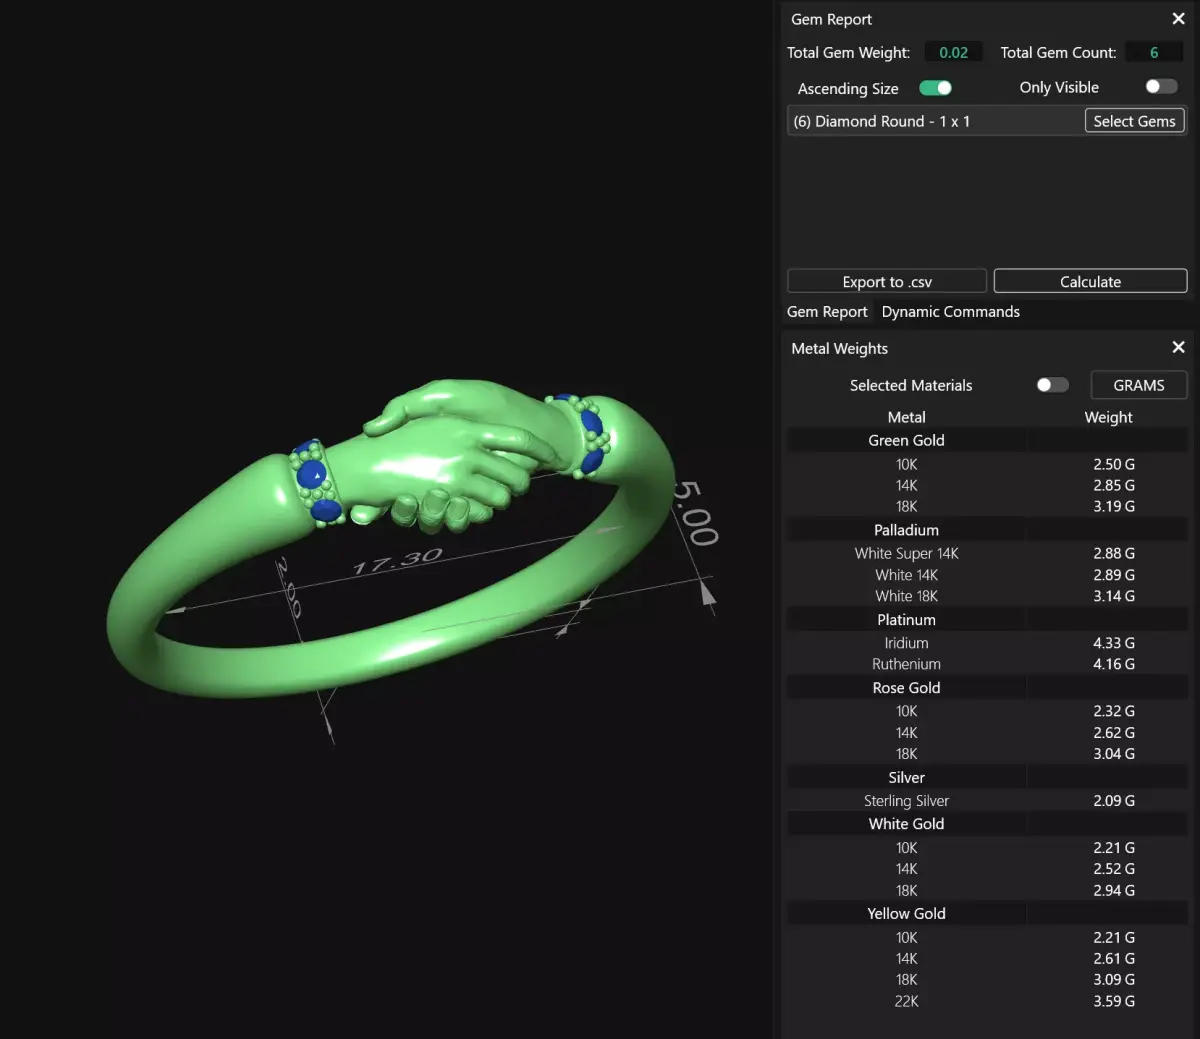Switch to the Gem Report tab

click(827, 312)
